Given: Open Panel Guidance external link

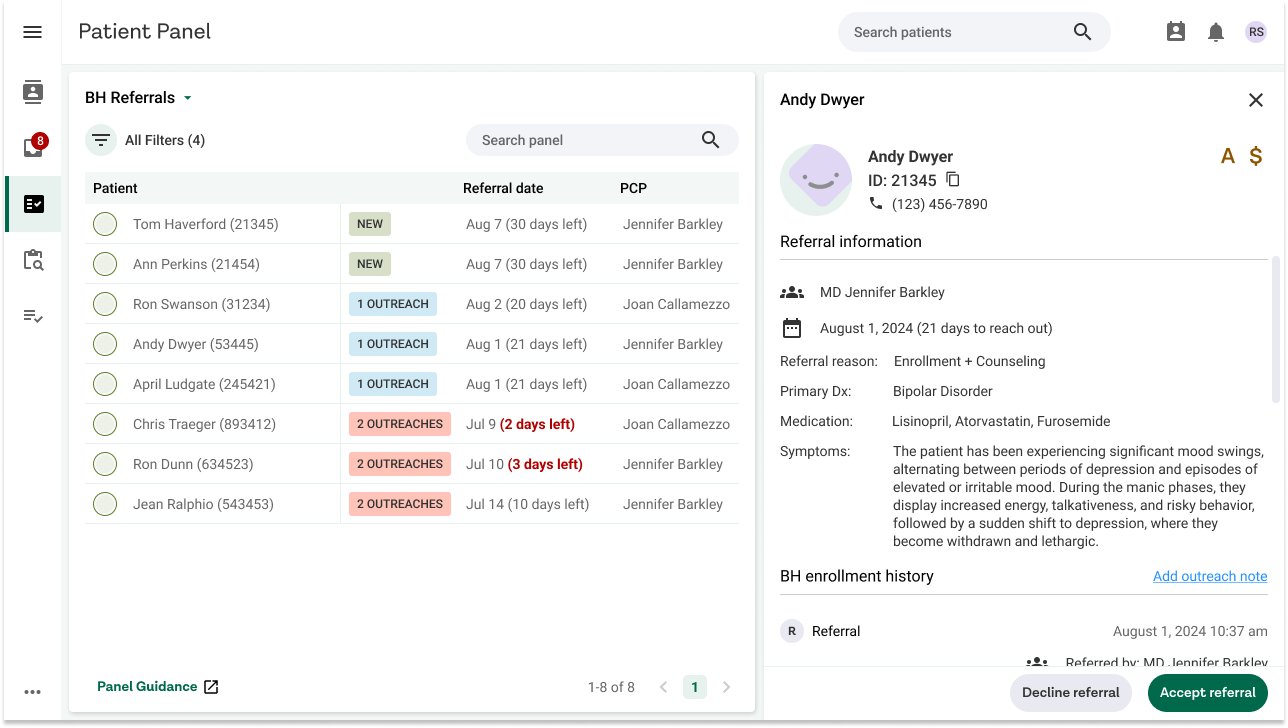Looking at the screenshot, I should (x=158, y=687).
